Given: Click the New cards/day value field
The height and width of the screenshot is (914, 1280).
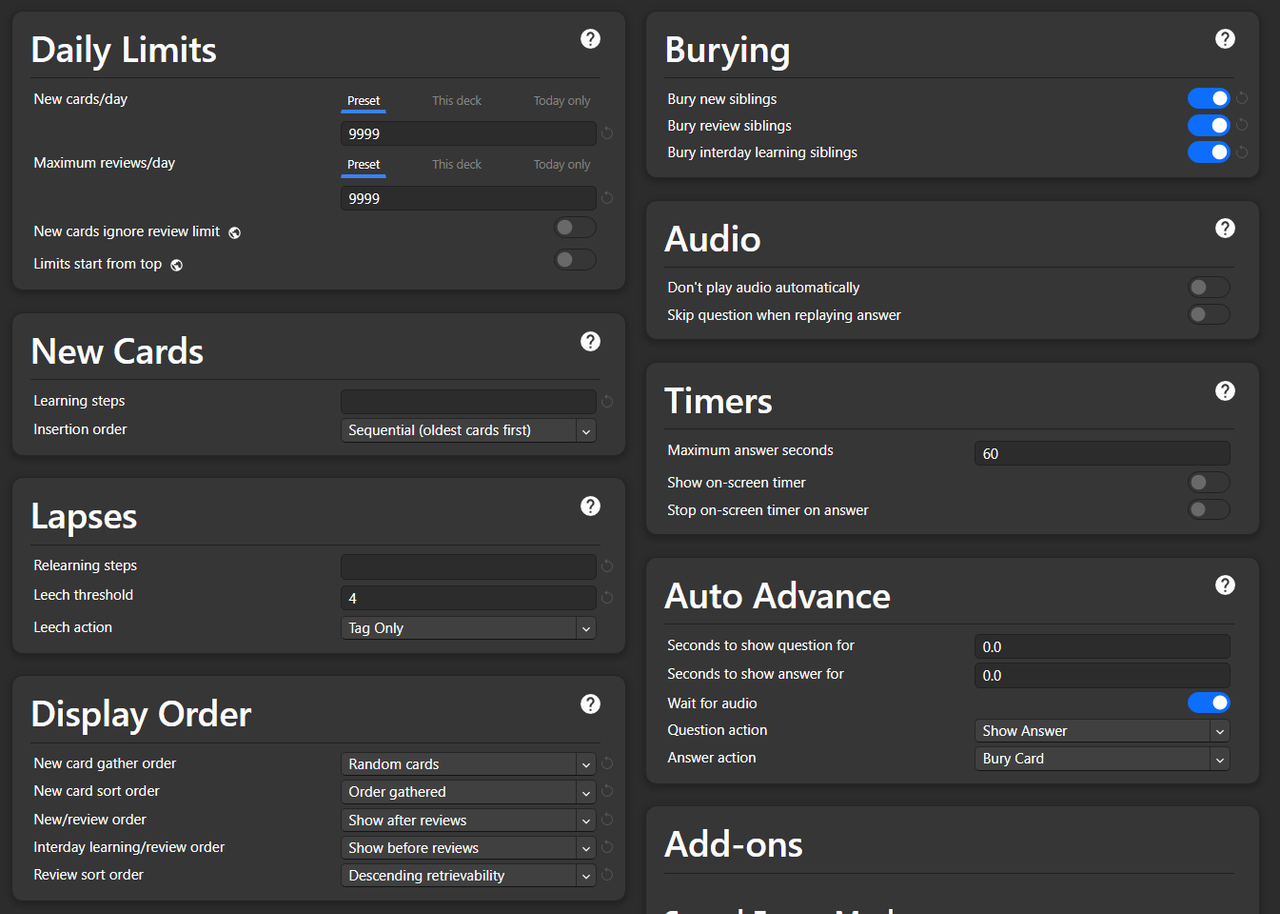Looking at the screenshot, I should (x=468, y=133).
